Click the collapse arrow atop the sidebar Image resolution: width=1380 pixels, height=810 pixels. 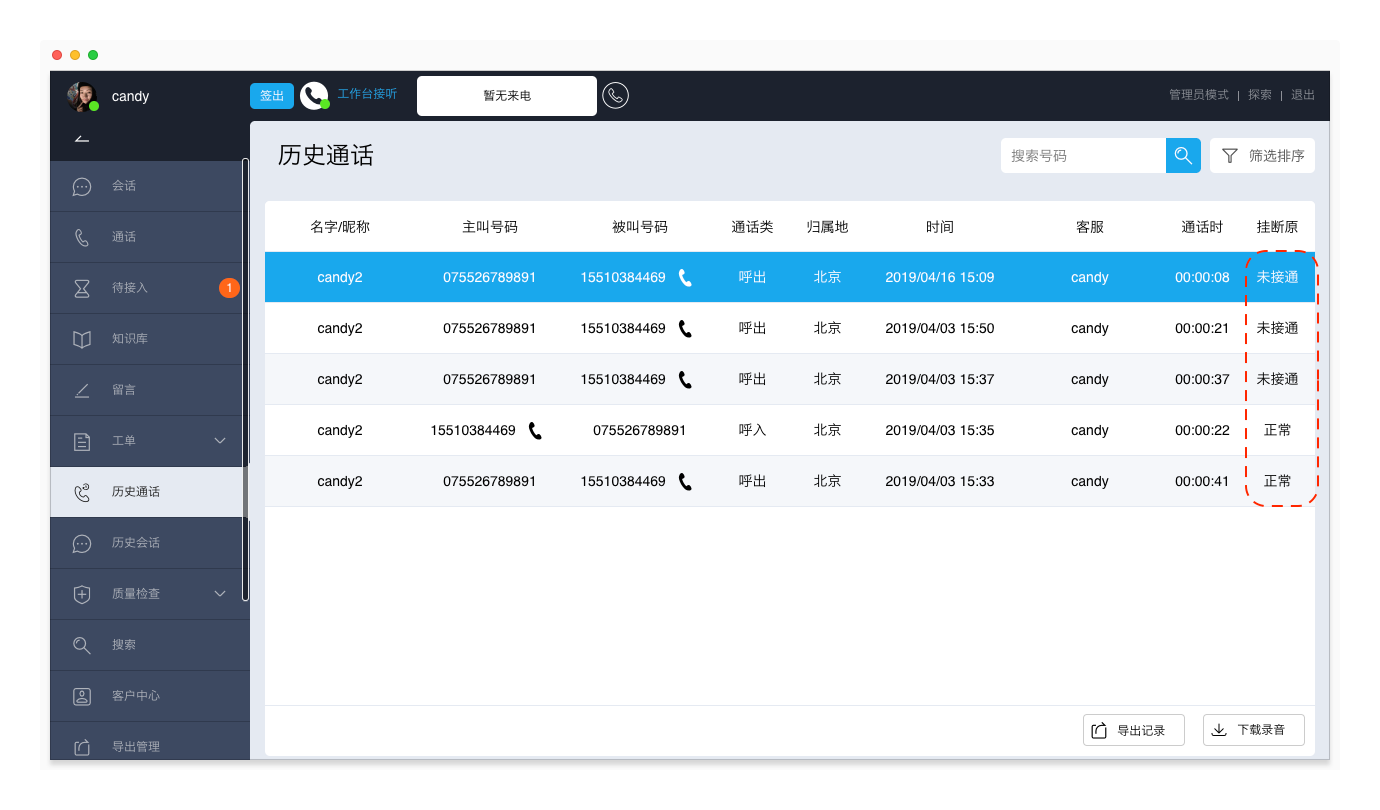(x=82, y=138)
